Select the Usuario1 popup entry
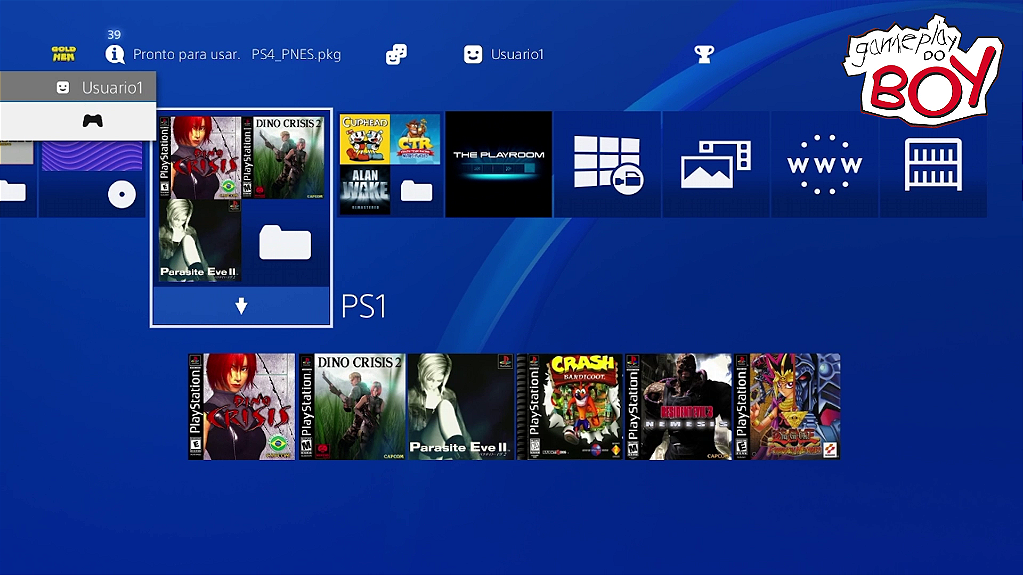Screen dimensions: 1023x575 click(x=78, y=87)
